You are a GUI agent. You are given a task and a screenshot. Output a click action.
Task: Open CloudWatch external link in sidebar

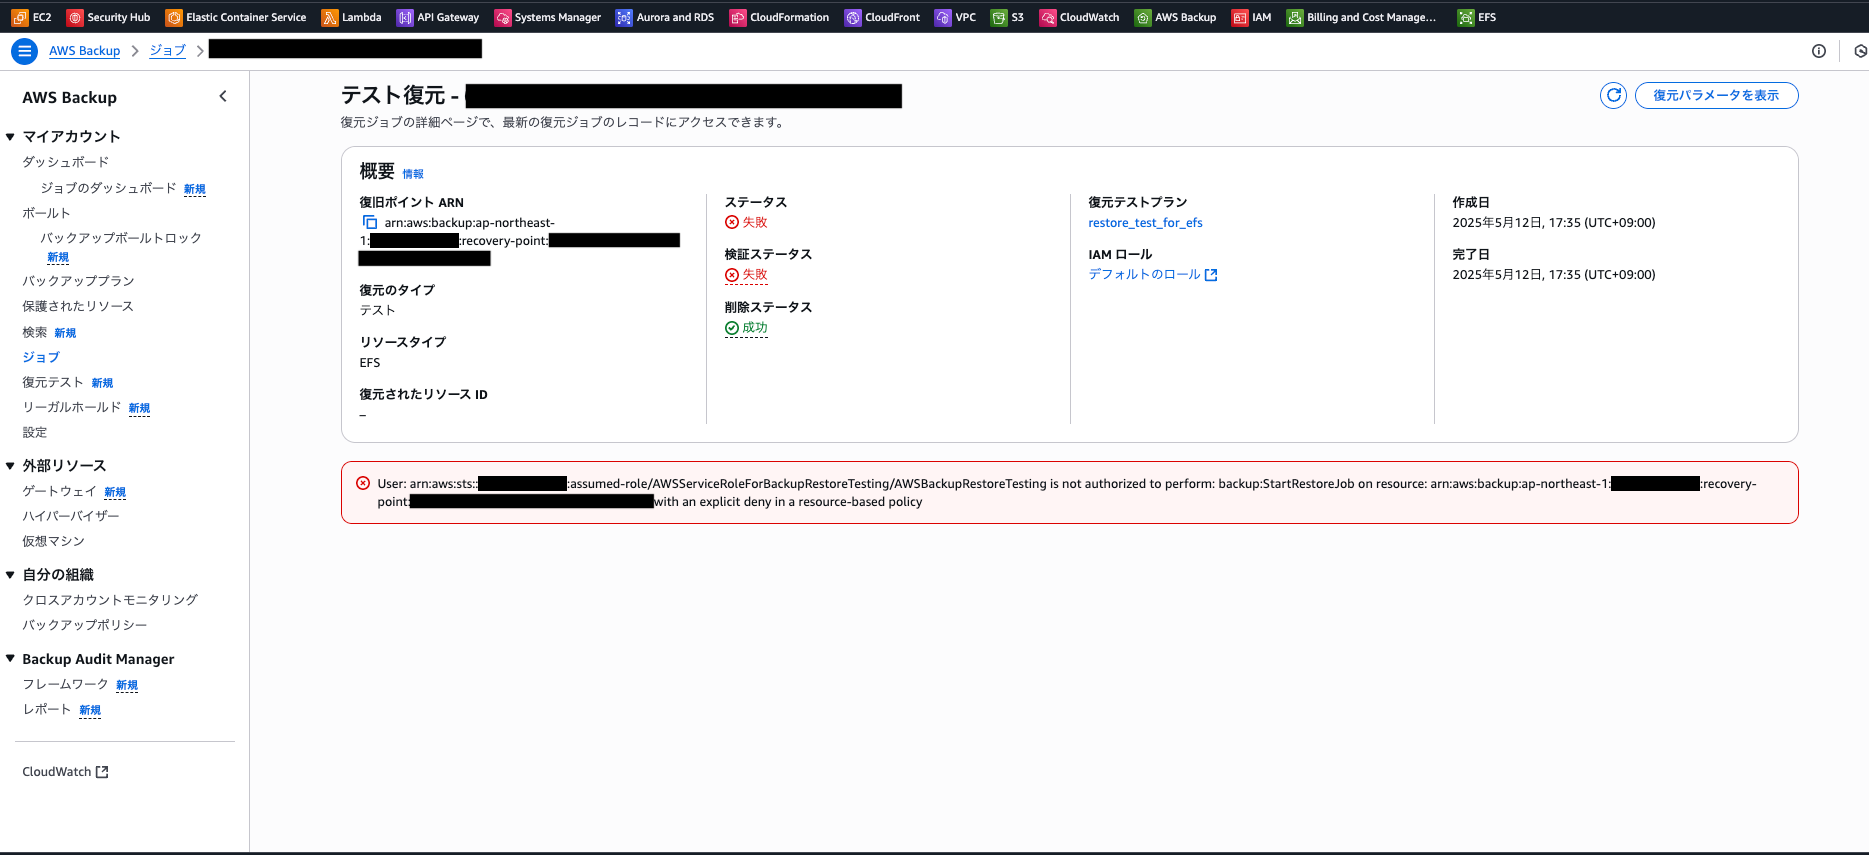point(65,772)
